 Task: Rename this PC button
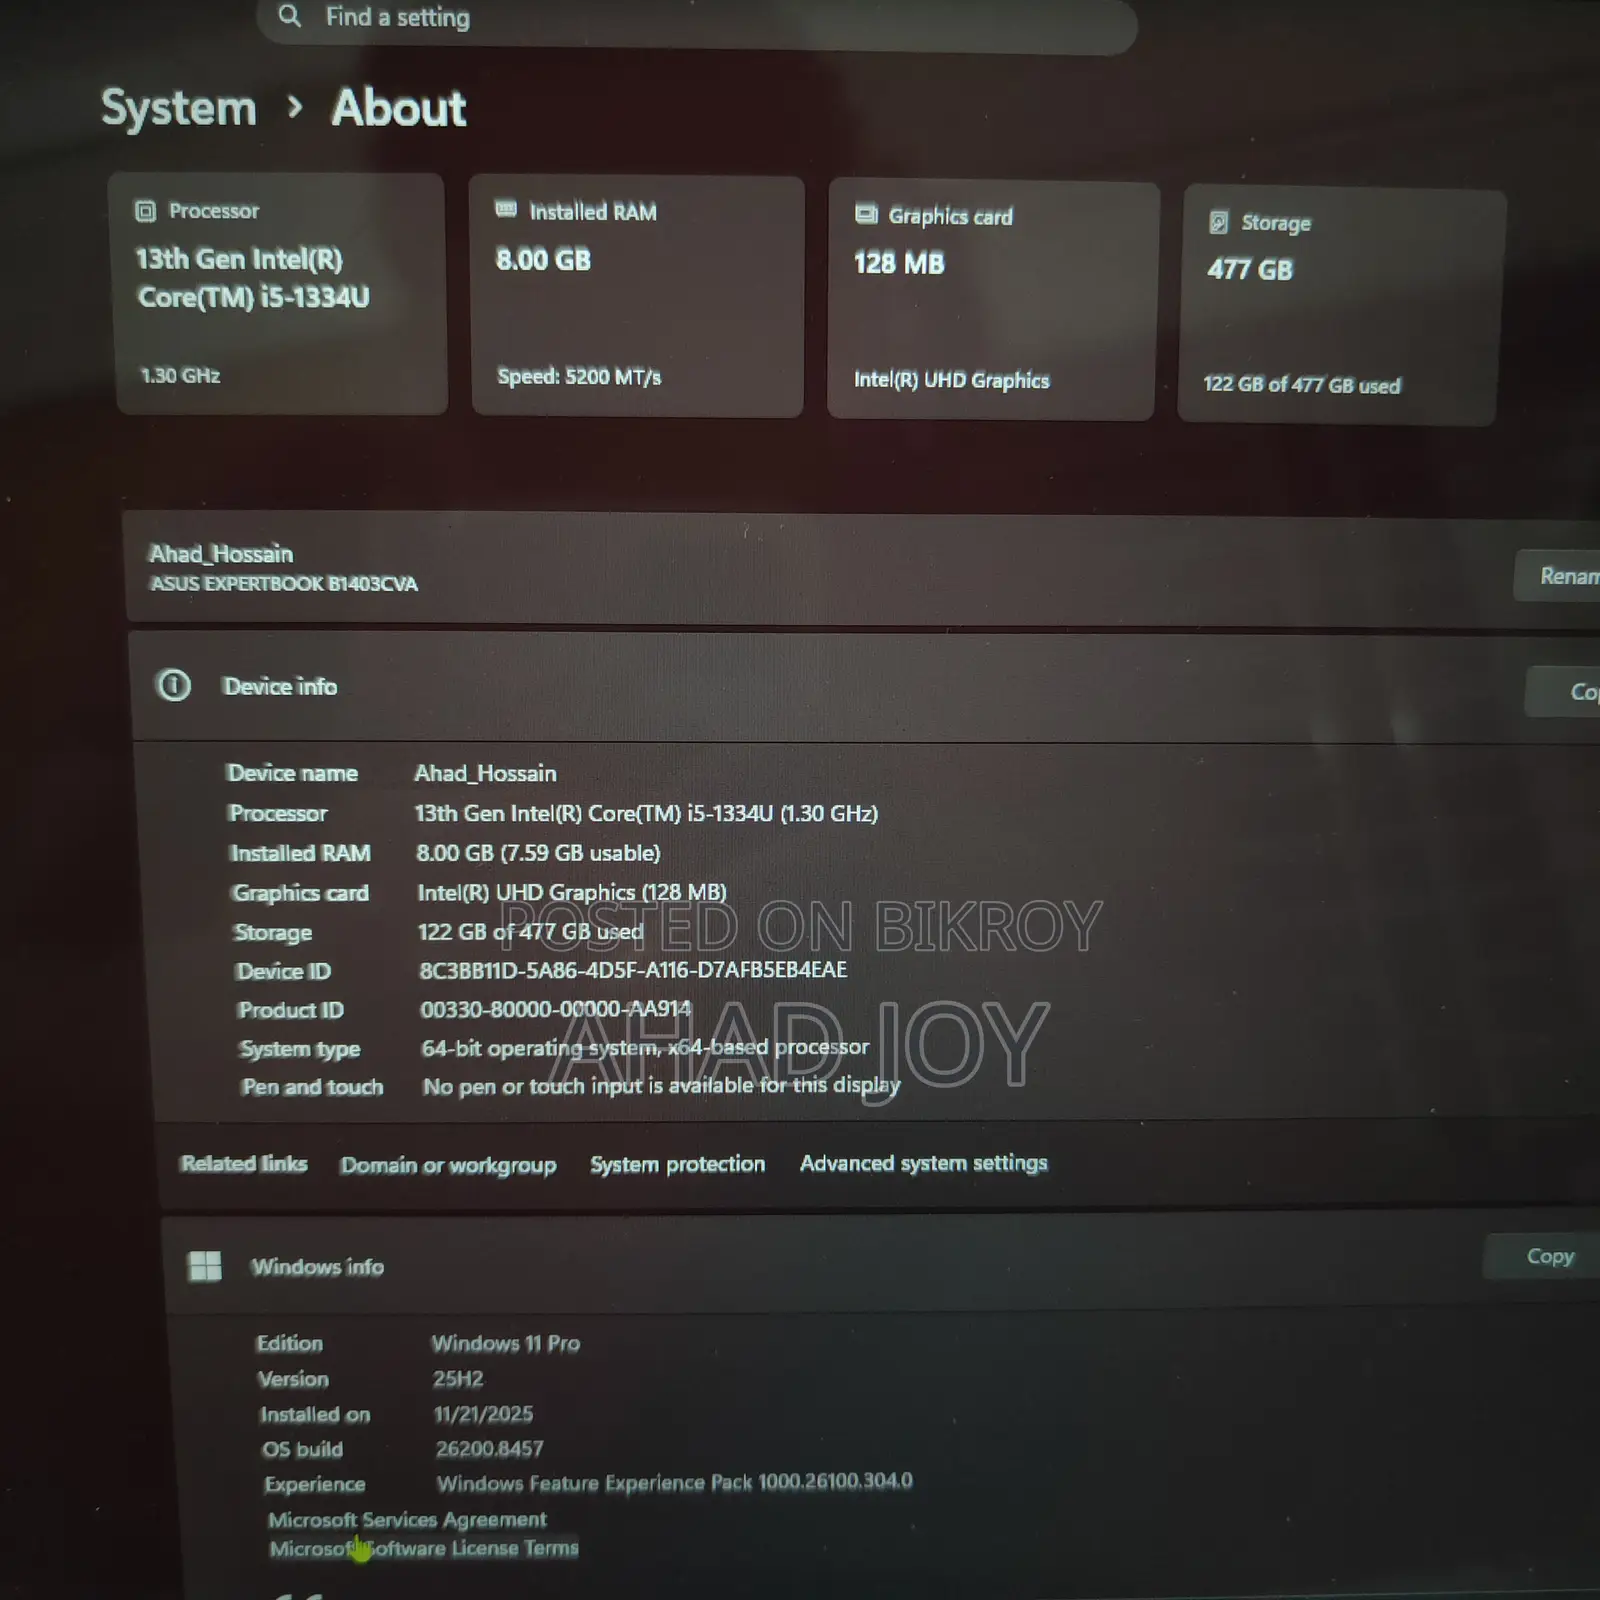[x=1558, y=576]
